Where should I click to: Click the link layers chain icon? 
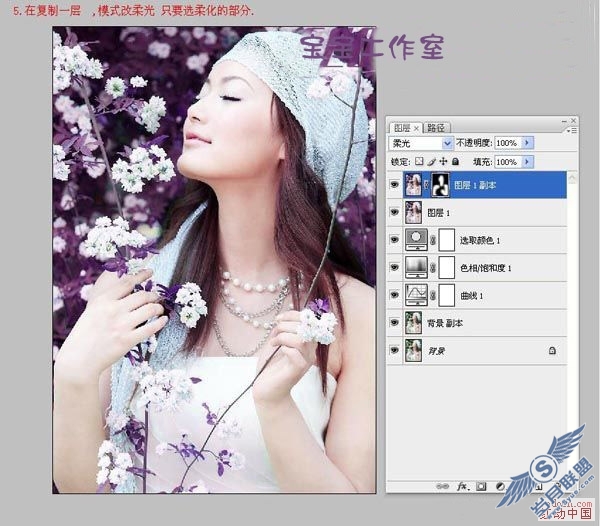tap(442, 486)
